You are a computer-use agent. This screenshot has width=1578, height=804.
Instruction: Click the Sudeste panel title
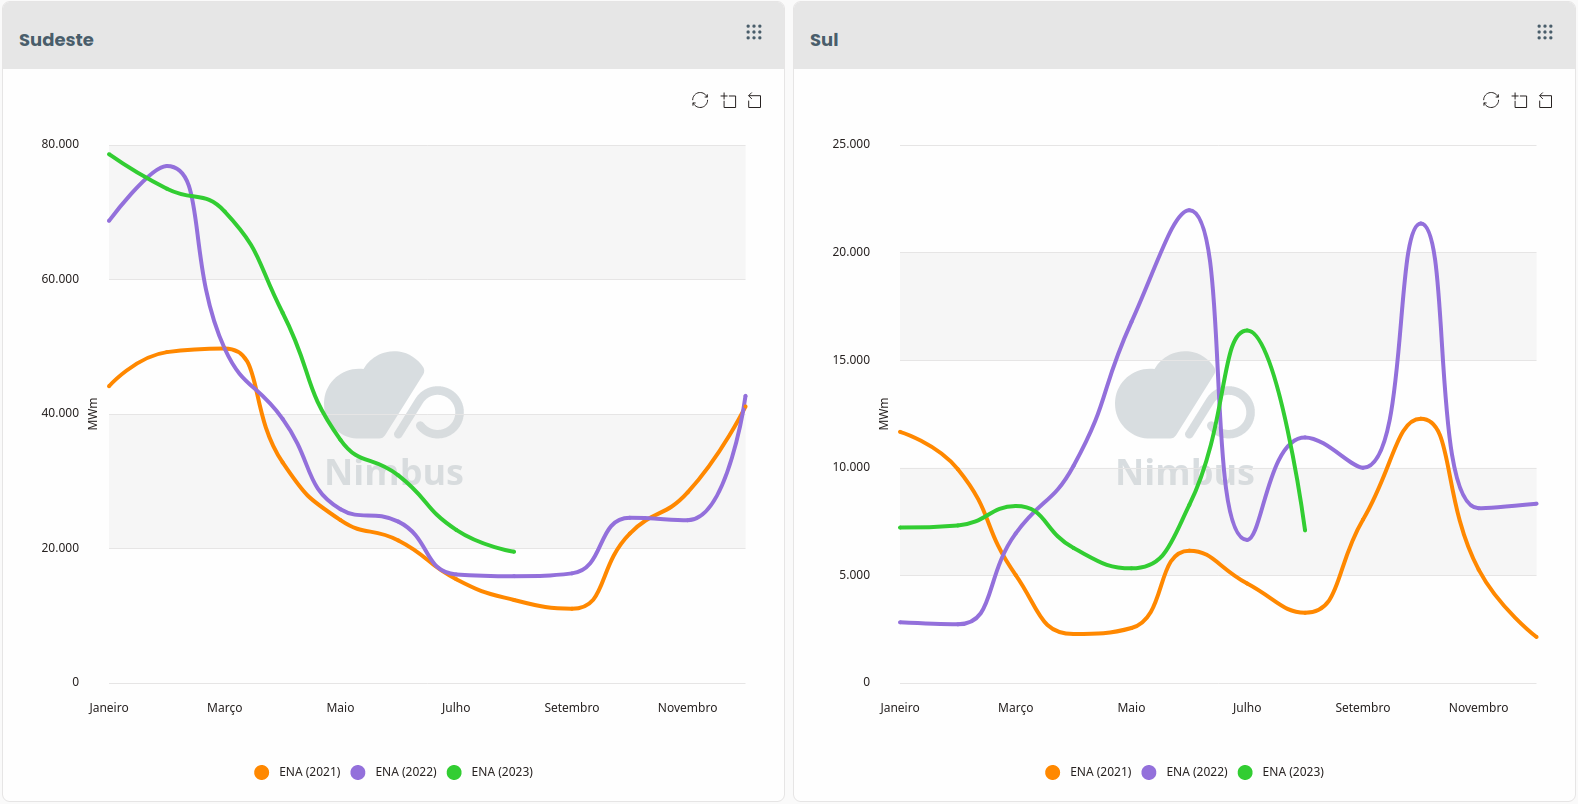[x=56, y=40]
